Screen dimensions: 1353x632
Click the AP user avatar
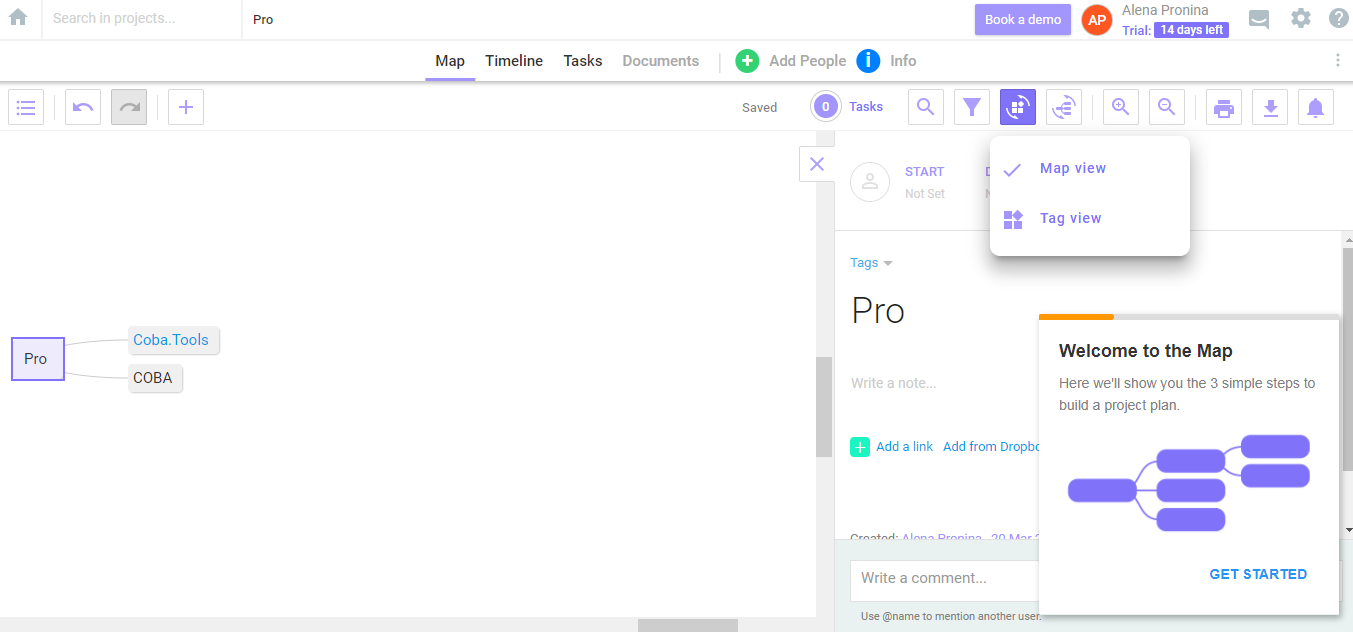tap(1097, 19)
